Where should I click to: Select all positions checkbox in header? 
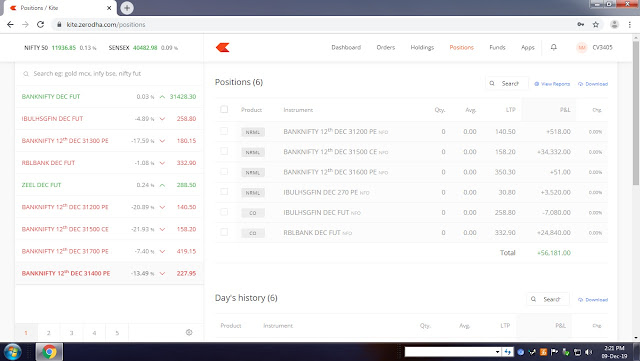click(224, 109)
